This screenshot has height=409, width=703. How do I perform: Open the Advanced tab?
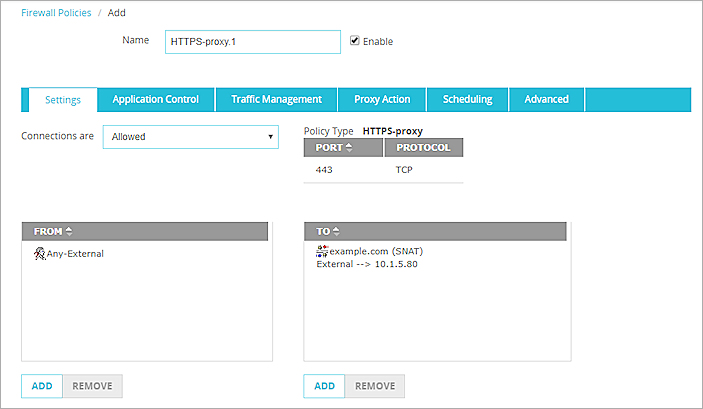click(546, 100)
